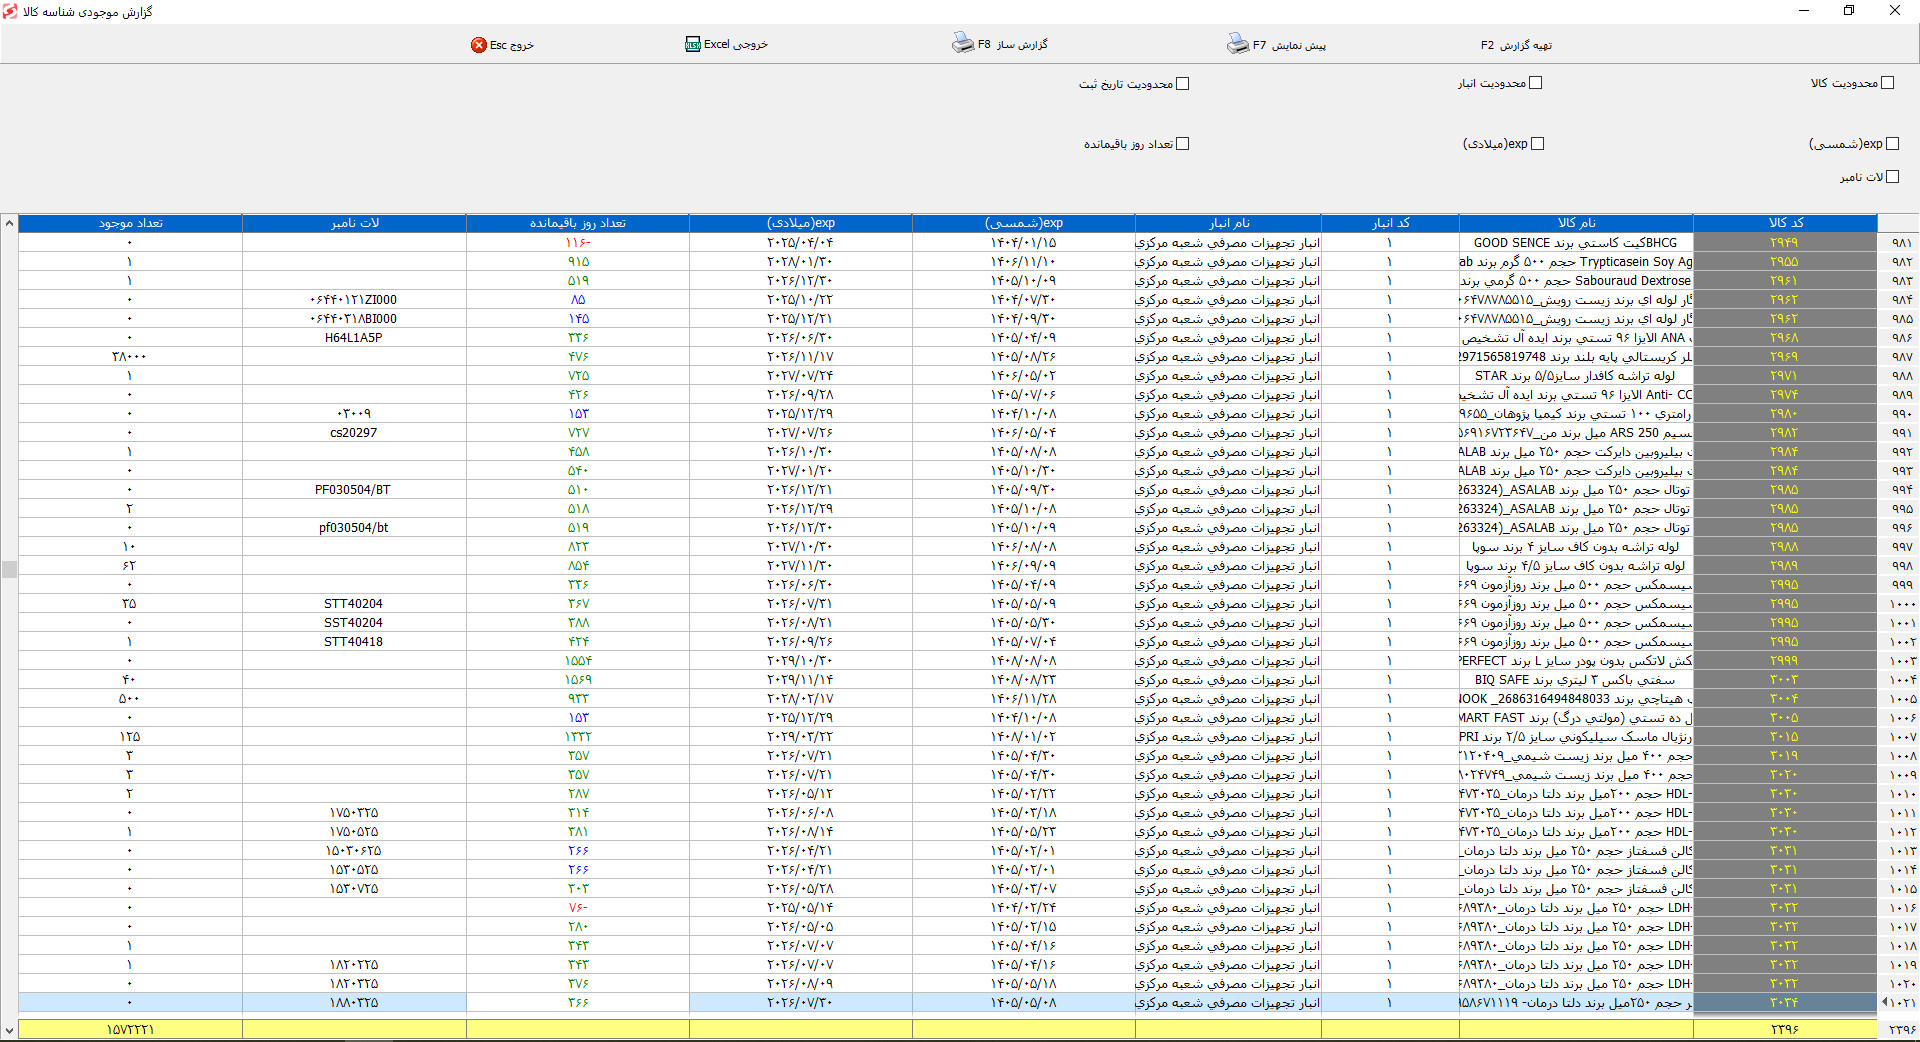Click the print preview F7 printer icon
Screen dimensions: 1920x1042
click(x=1238, y=44)
